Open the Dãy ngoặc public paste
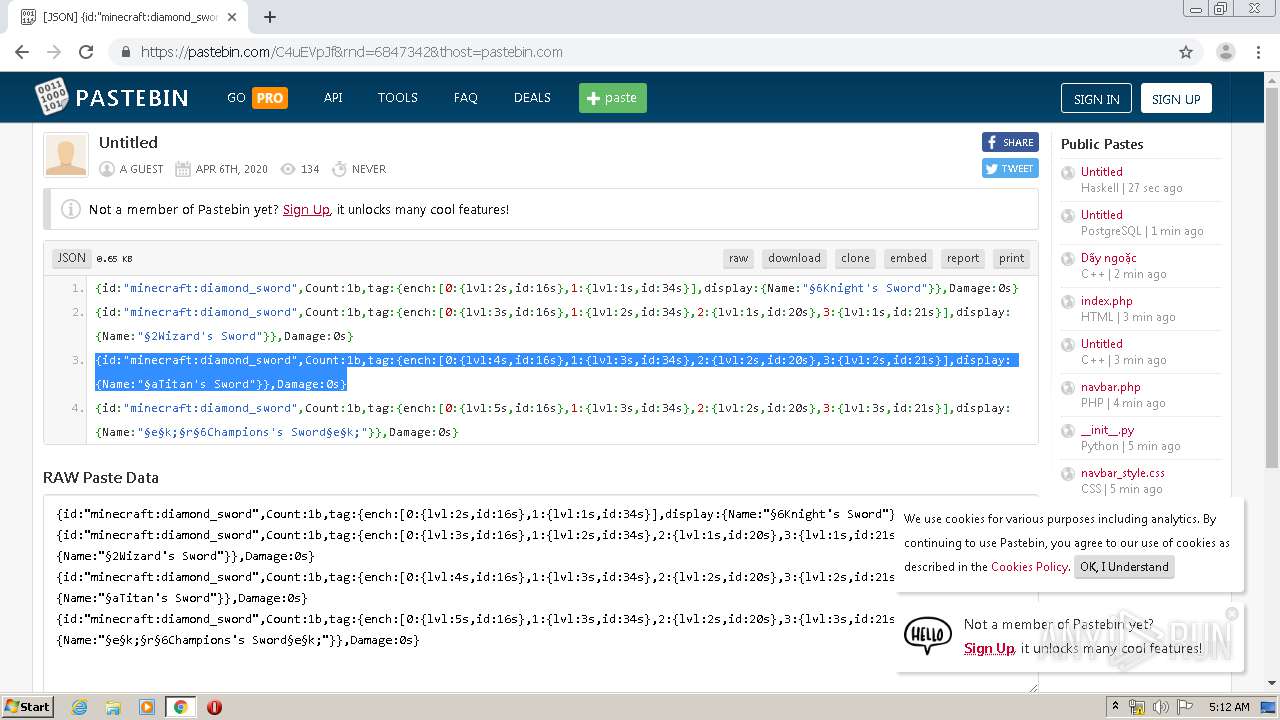 [1108, 258]
